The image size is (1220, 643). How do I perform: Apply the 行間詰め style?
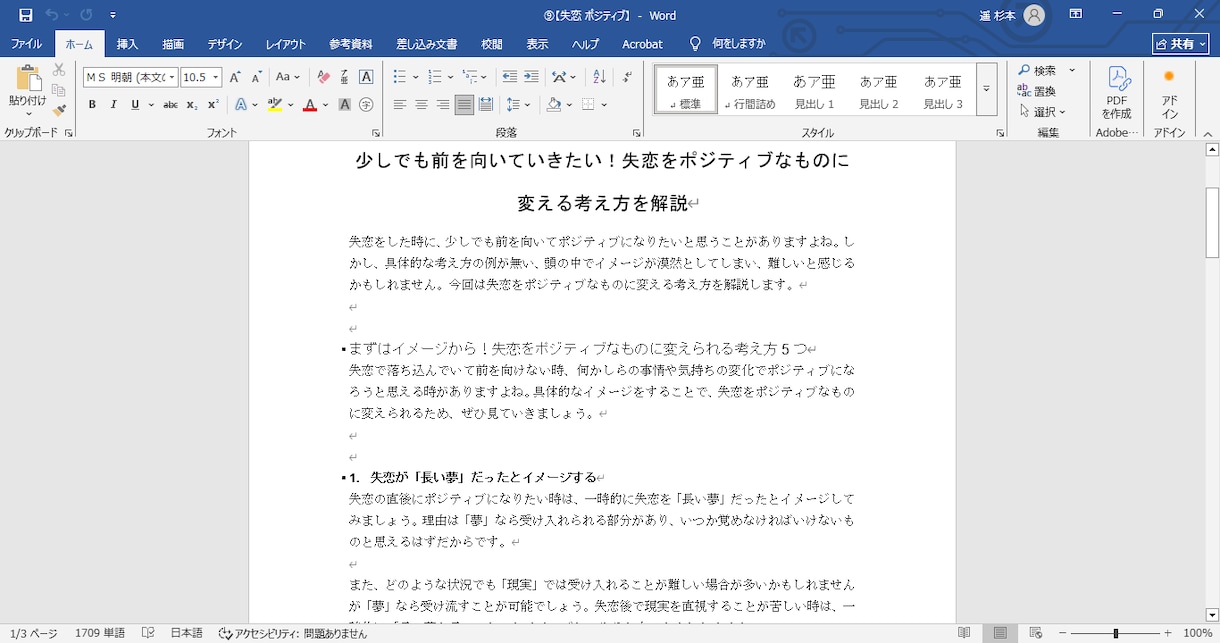[x=750, y=90]
